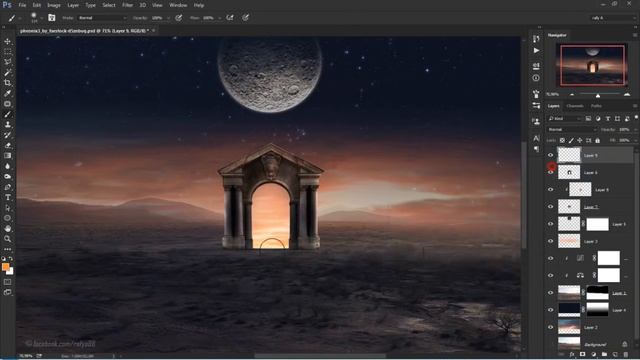This screenshot has height=360, width=640.
Task: Click the Add layer style fx icon
Action: [572, 354]
